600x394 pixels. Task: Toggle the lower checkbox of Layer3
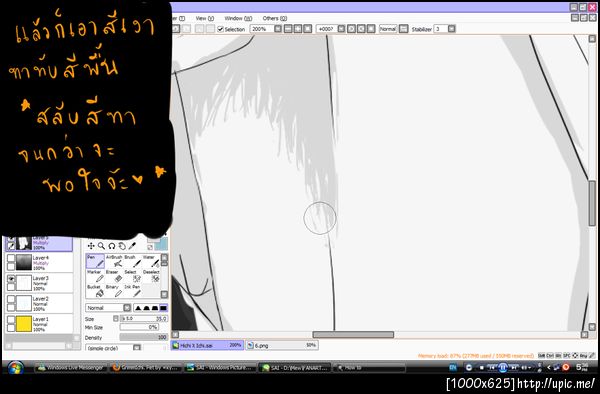[x=11, y=287]
